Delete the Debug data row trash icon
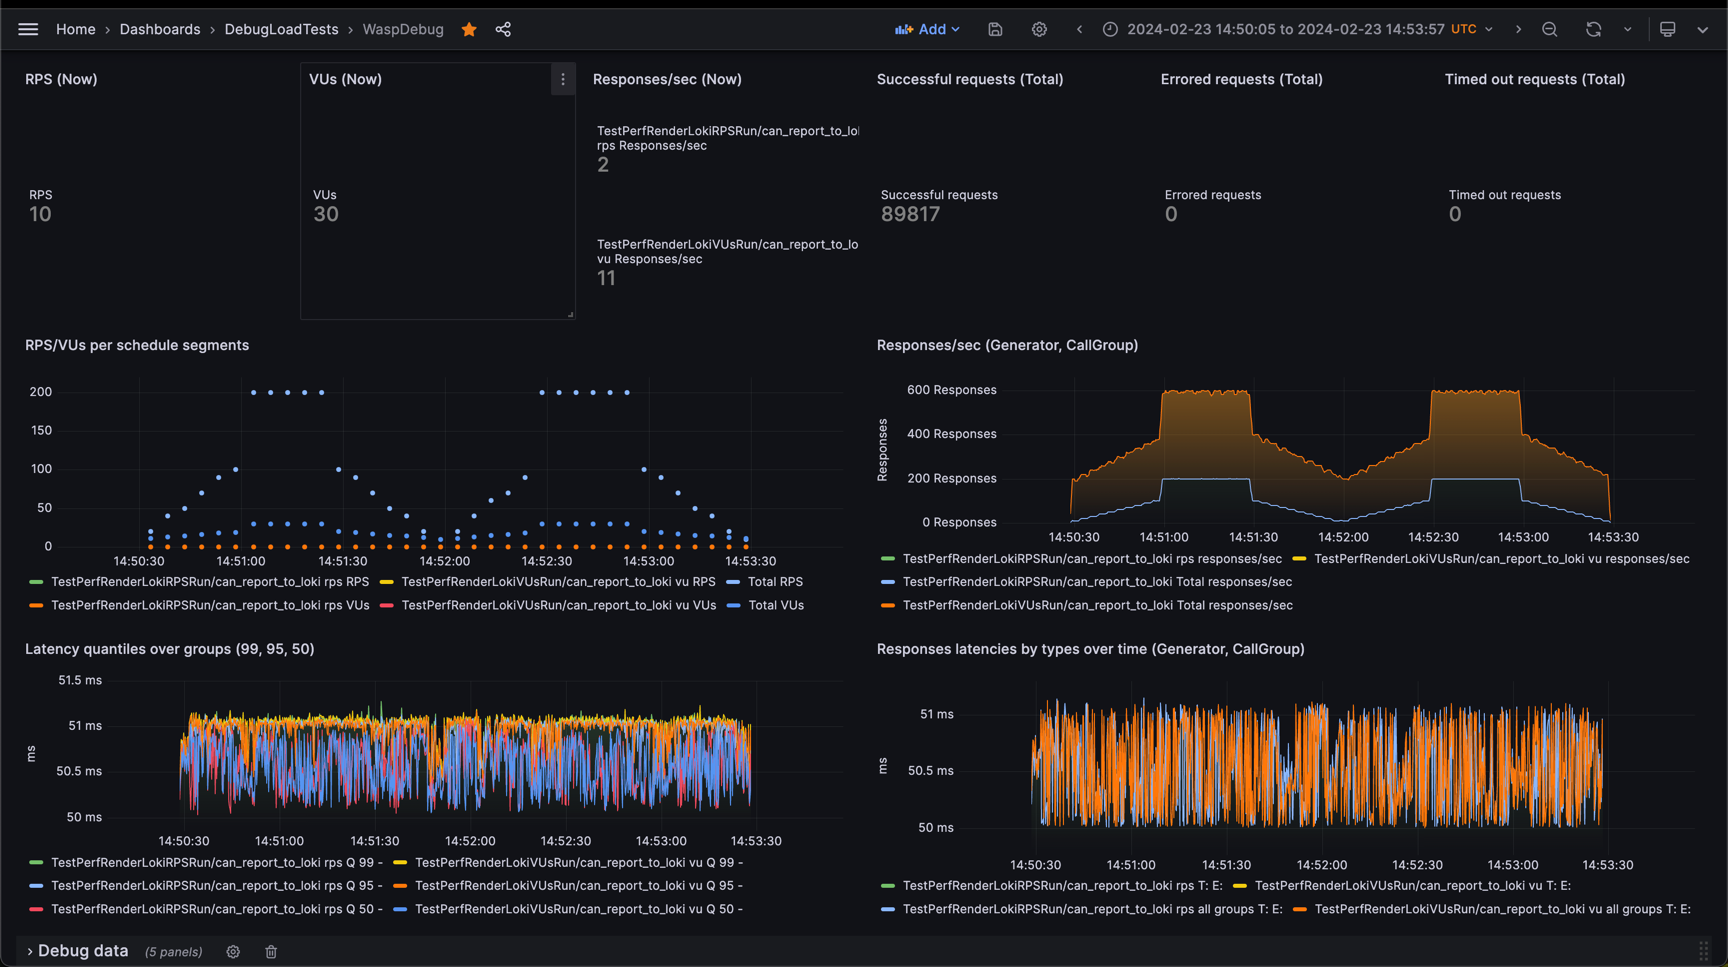Image resolution: width=1728 pixels, height=967 pixels. point(271,951)
